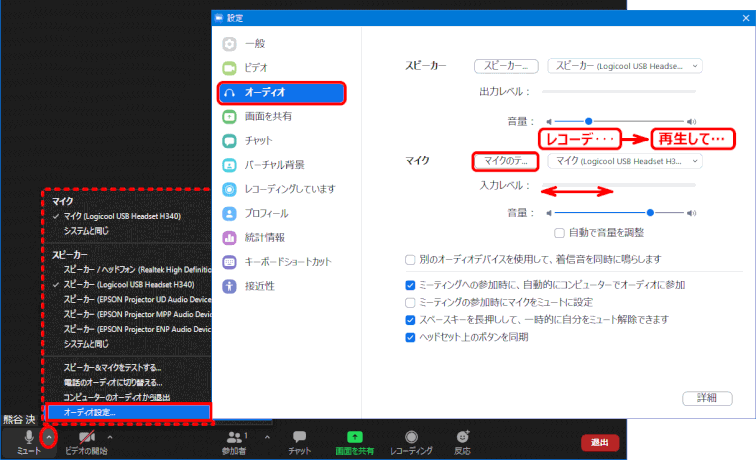Viewport: 756px width, 460px height.
Task: Choose オーディオ設定... from the audio menu
Action: (129, 413)
